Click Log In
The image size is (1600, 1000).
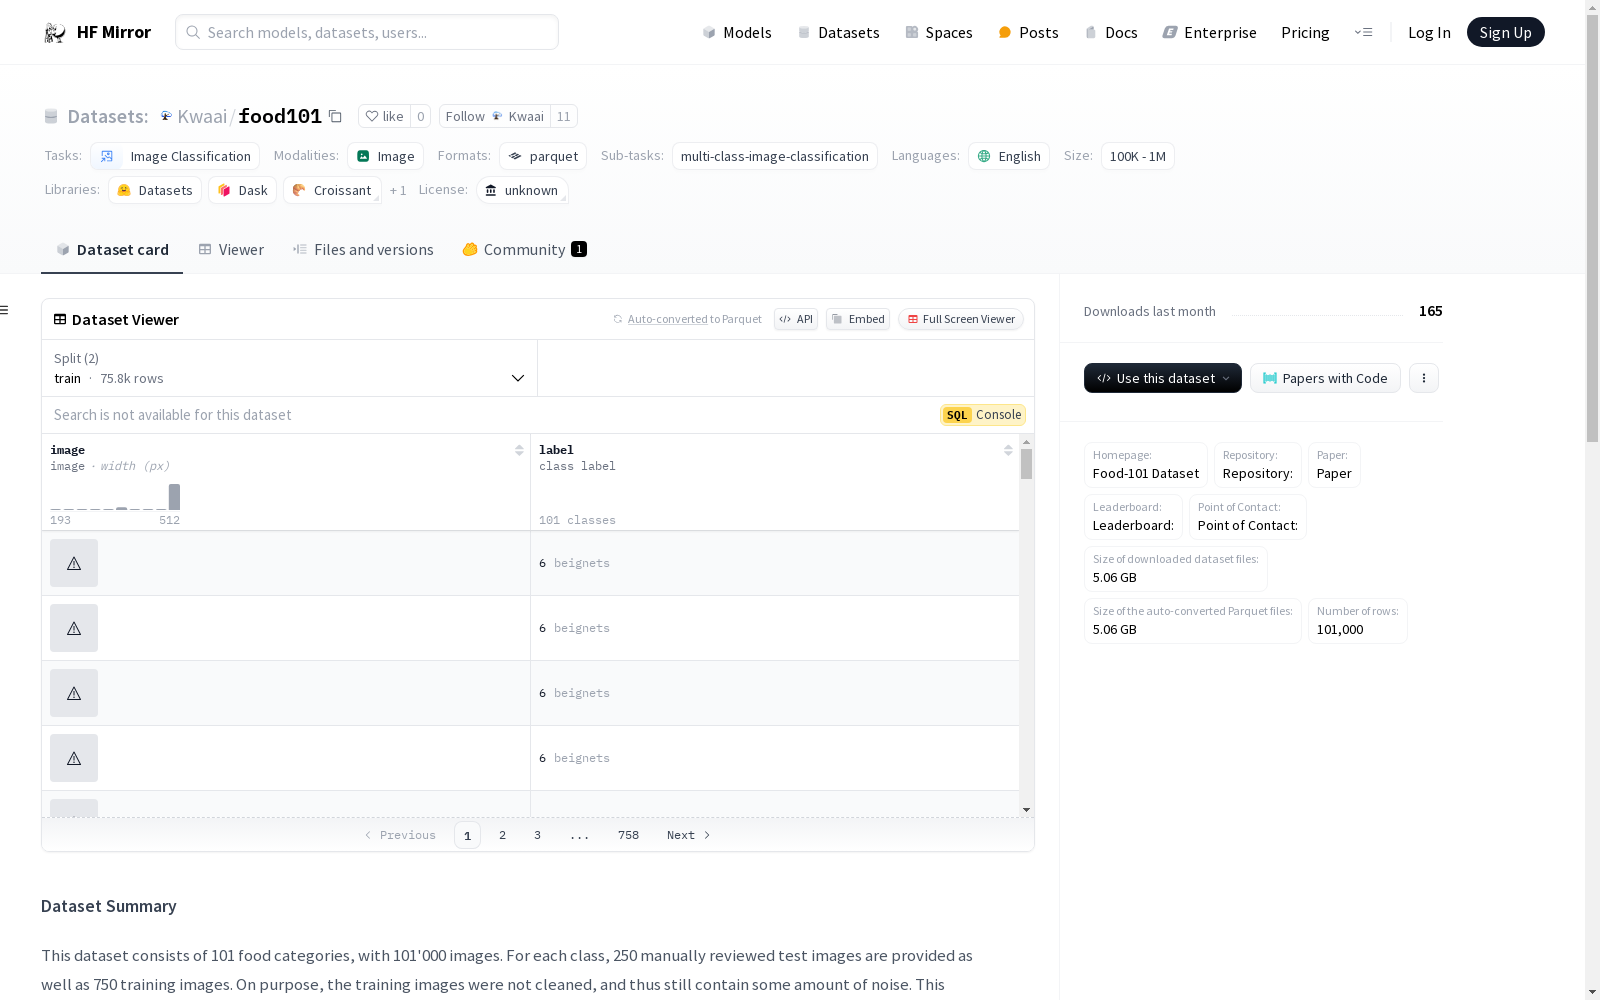[1429, 32]
